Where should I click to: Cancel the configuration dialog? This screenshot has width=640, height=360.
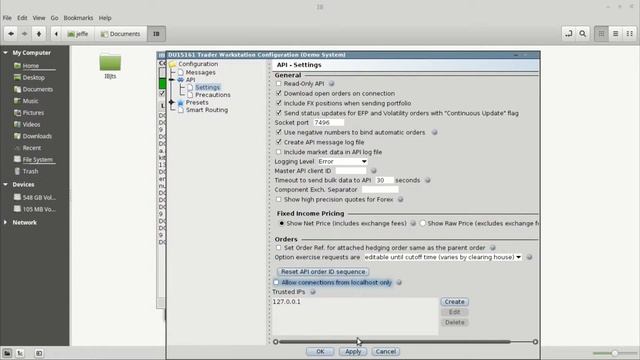tap(386, 351)
